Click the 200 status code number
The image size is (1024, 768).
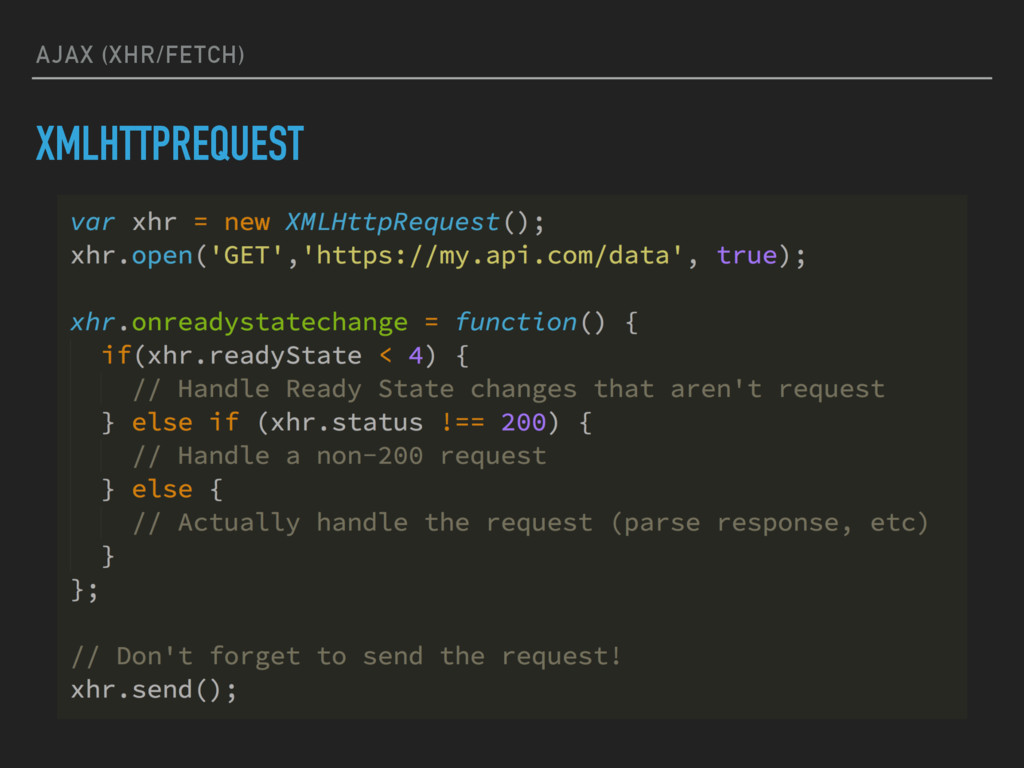(523, 423)
